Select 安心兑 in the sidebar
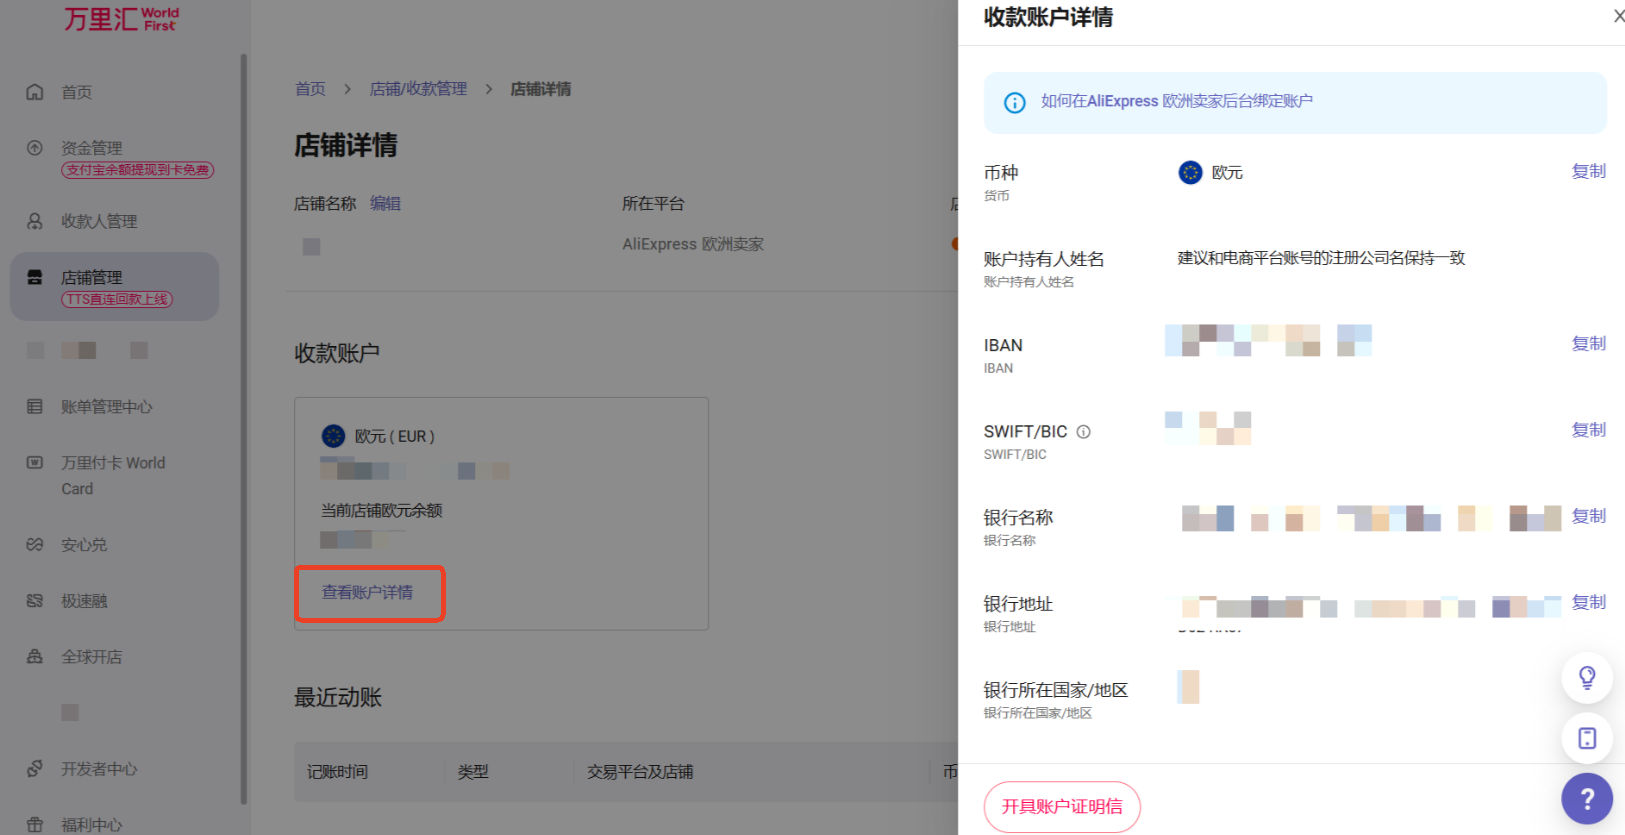Screen dimensions: 1625x835 click(x=84, y=545)
